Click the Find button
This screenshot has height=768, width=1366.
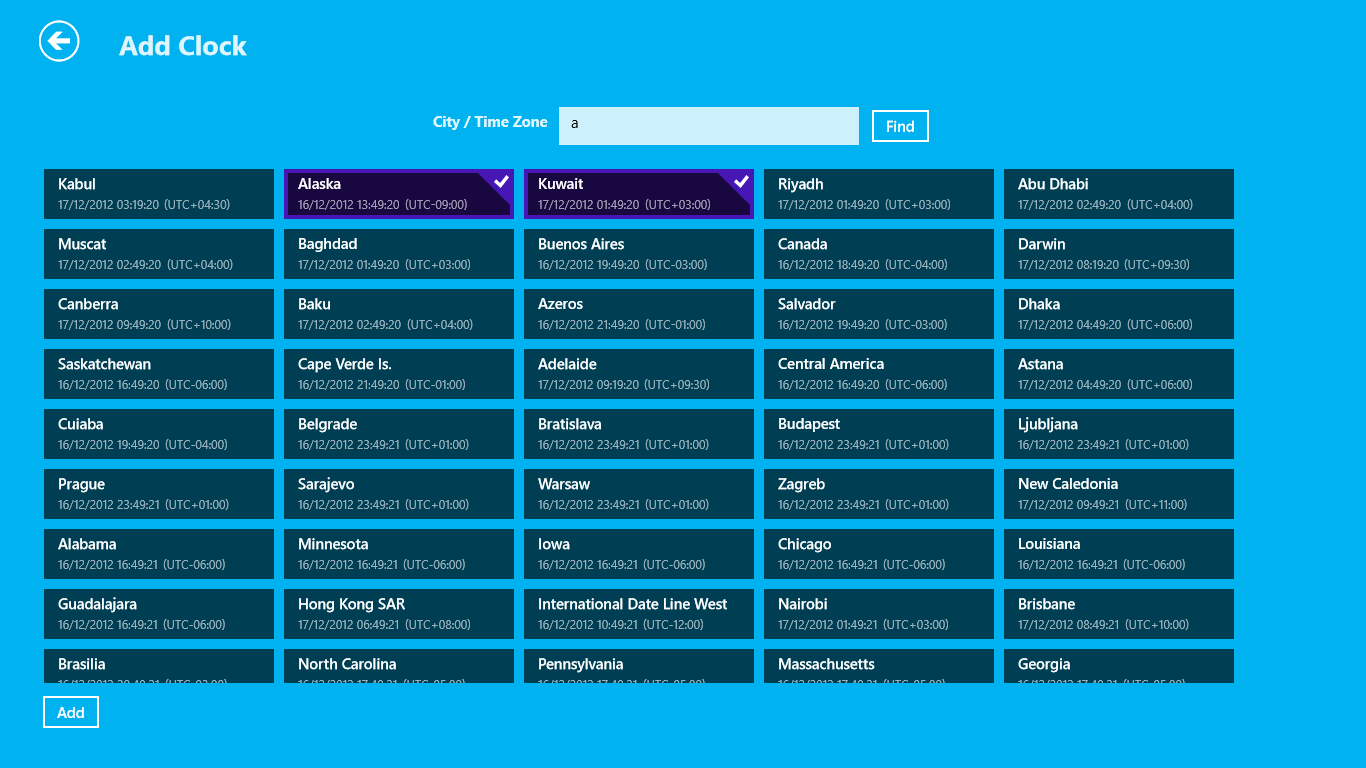pos(900,126)
